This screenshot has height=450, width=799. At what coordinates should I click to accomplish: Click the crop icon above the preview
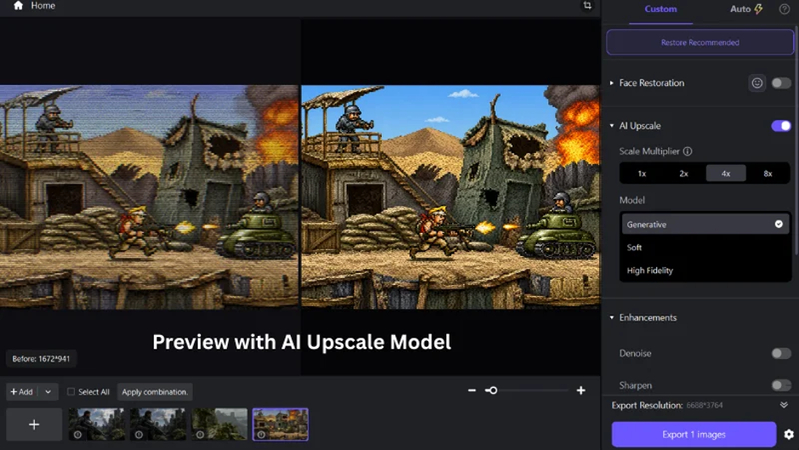(588, 6)
